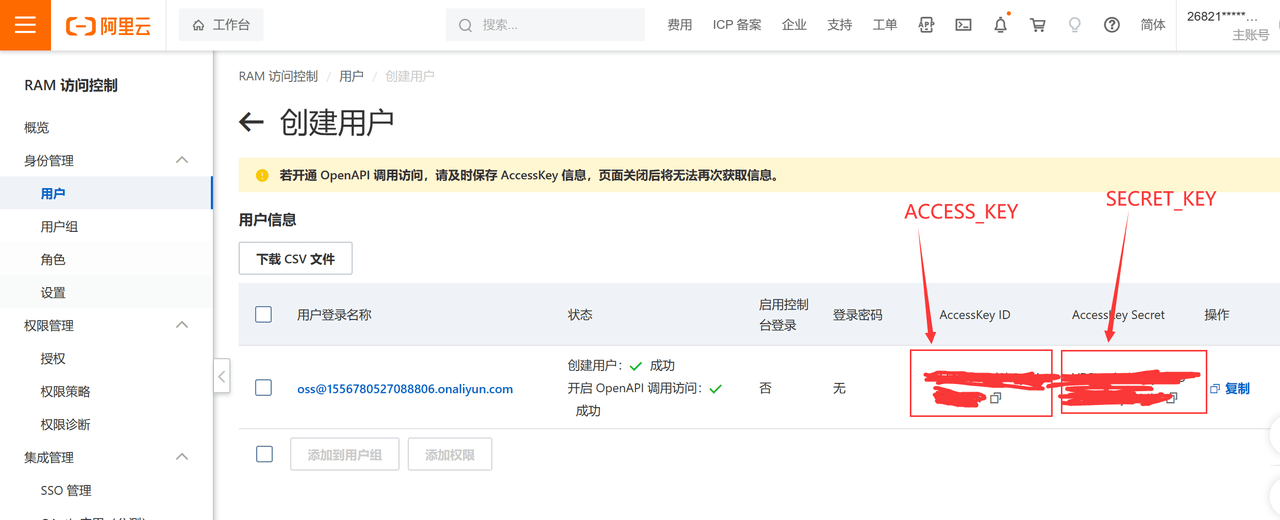Click the 用户 breadcrumb link

pos(351,76)
